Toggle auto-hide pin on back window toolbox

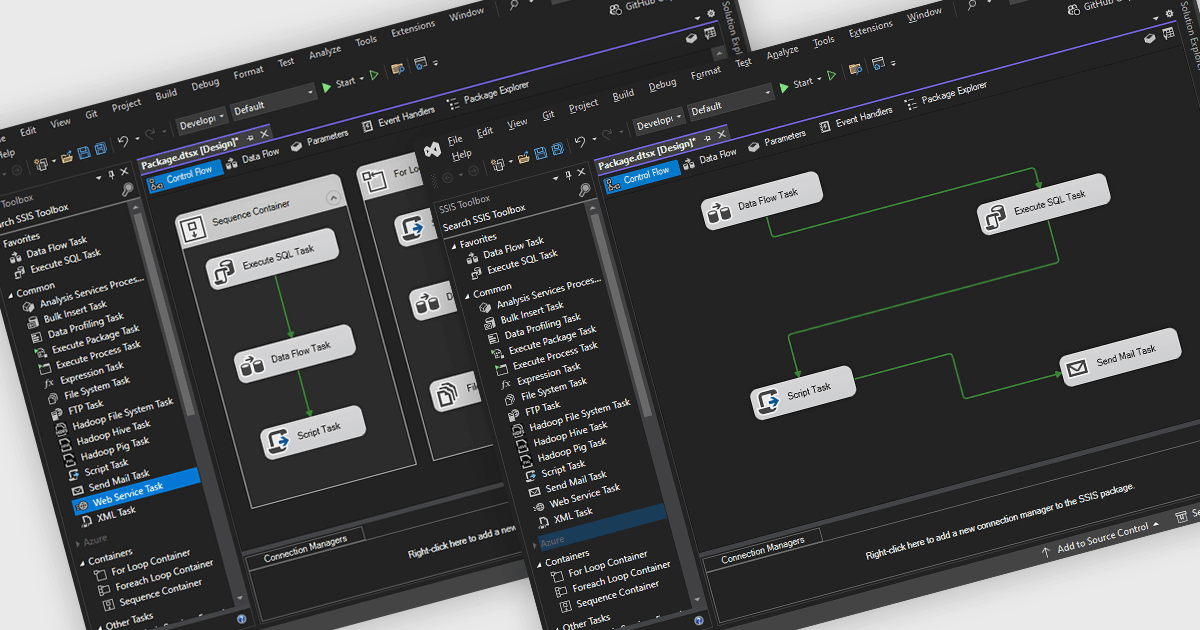point(112,176)
